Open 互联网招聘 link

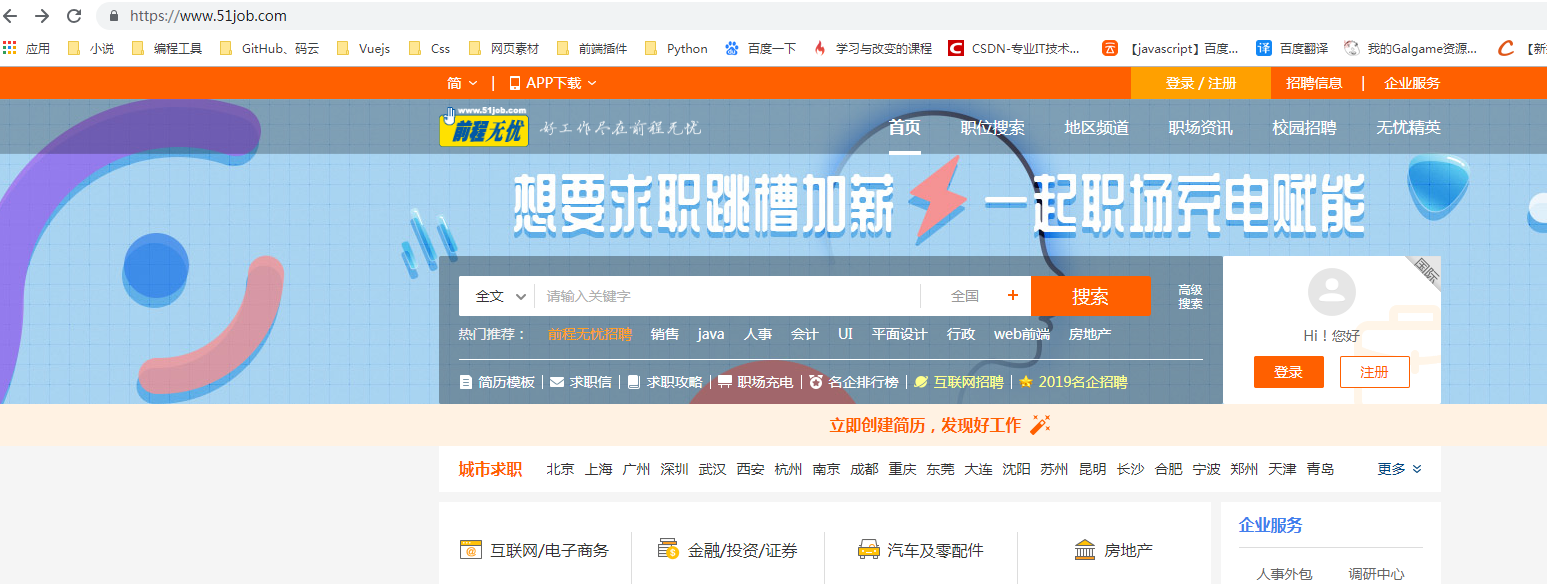click(960, 382)
